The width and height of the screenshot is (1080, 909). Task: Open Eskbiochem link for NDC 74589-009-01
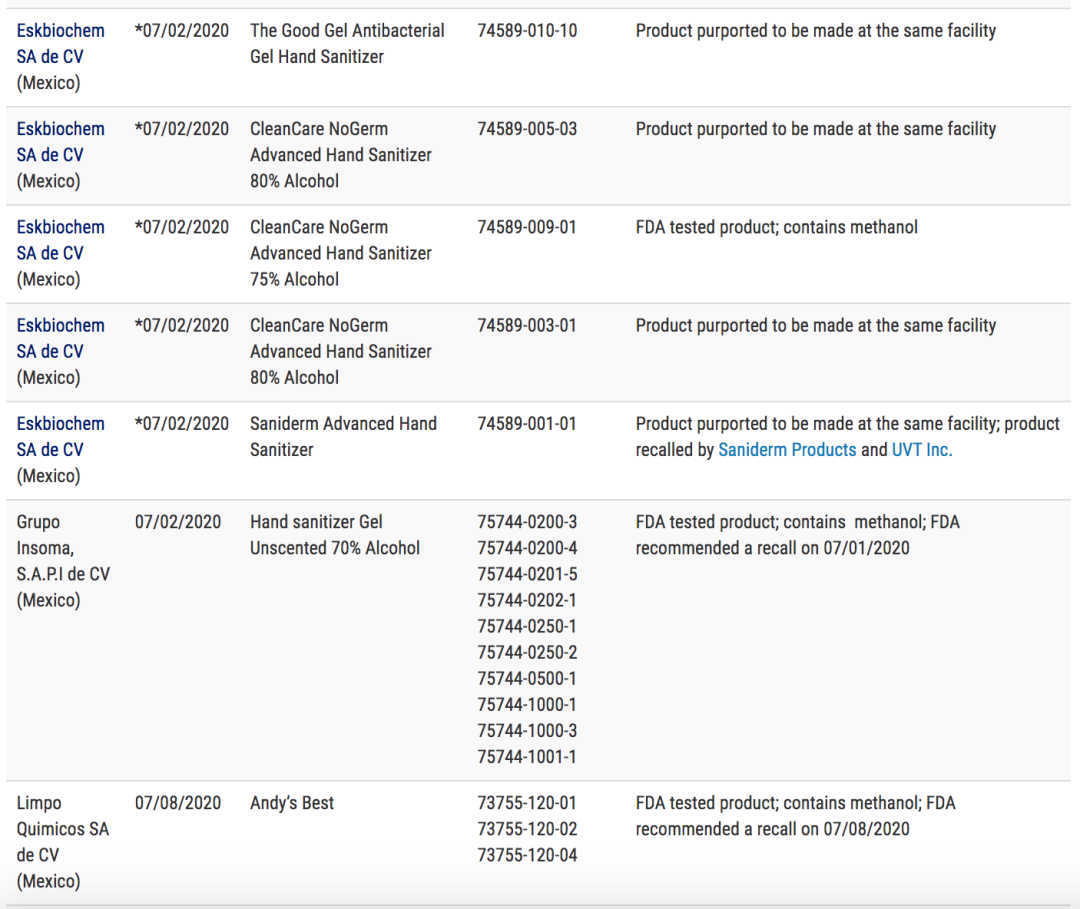pos(61,240)
